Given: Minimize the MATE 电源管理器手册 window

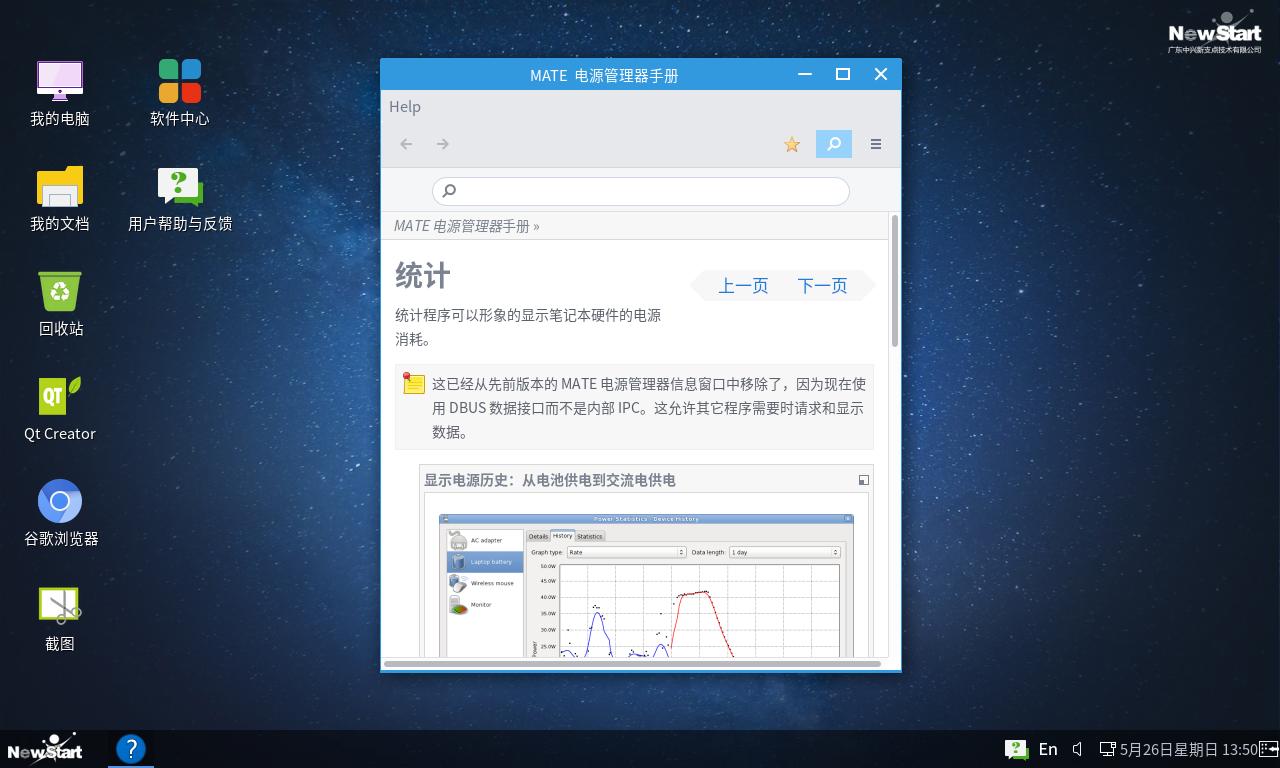Looking at the screenshot, I should click(805, 74).
